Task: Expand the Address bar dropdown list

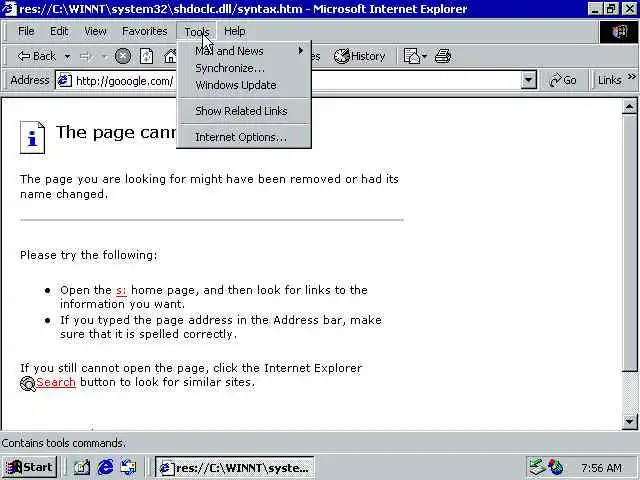Action: (529, 80)
